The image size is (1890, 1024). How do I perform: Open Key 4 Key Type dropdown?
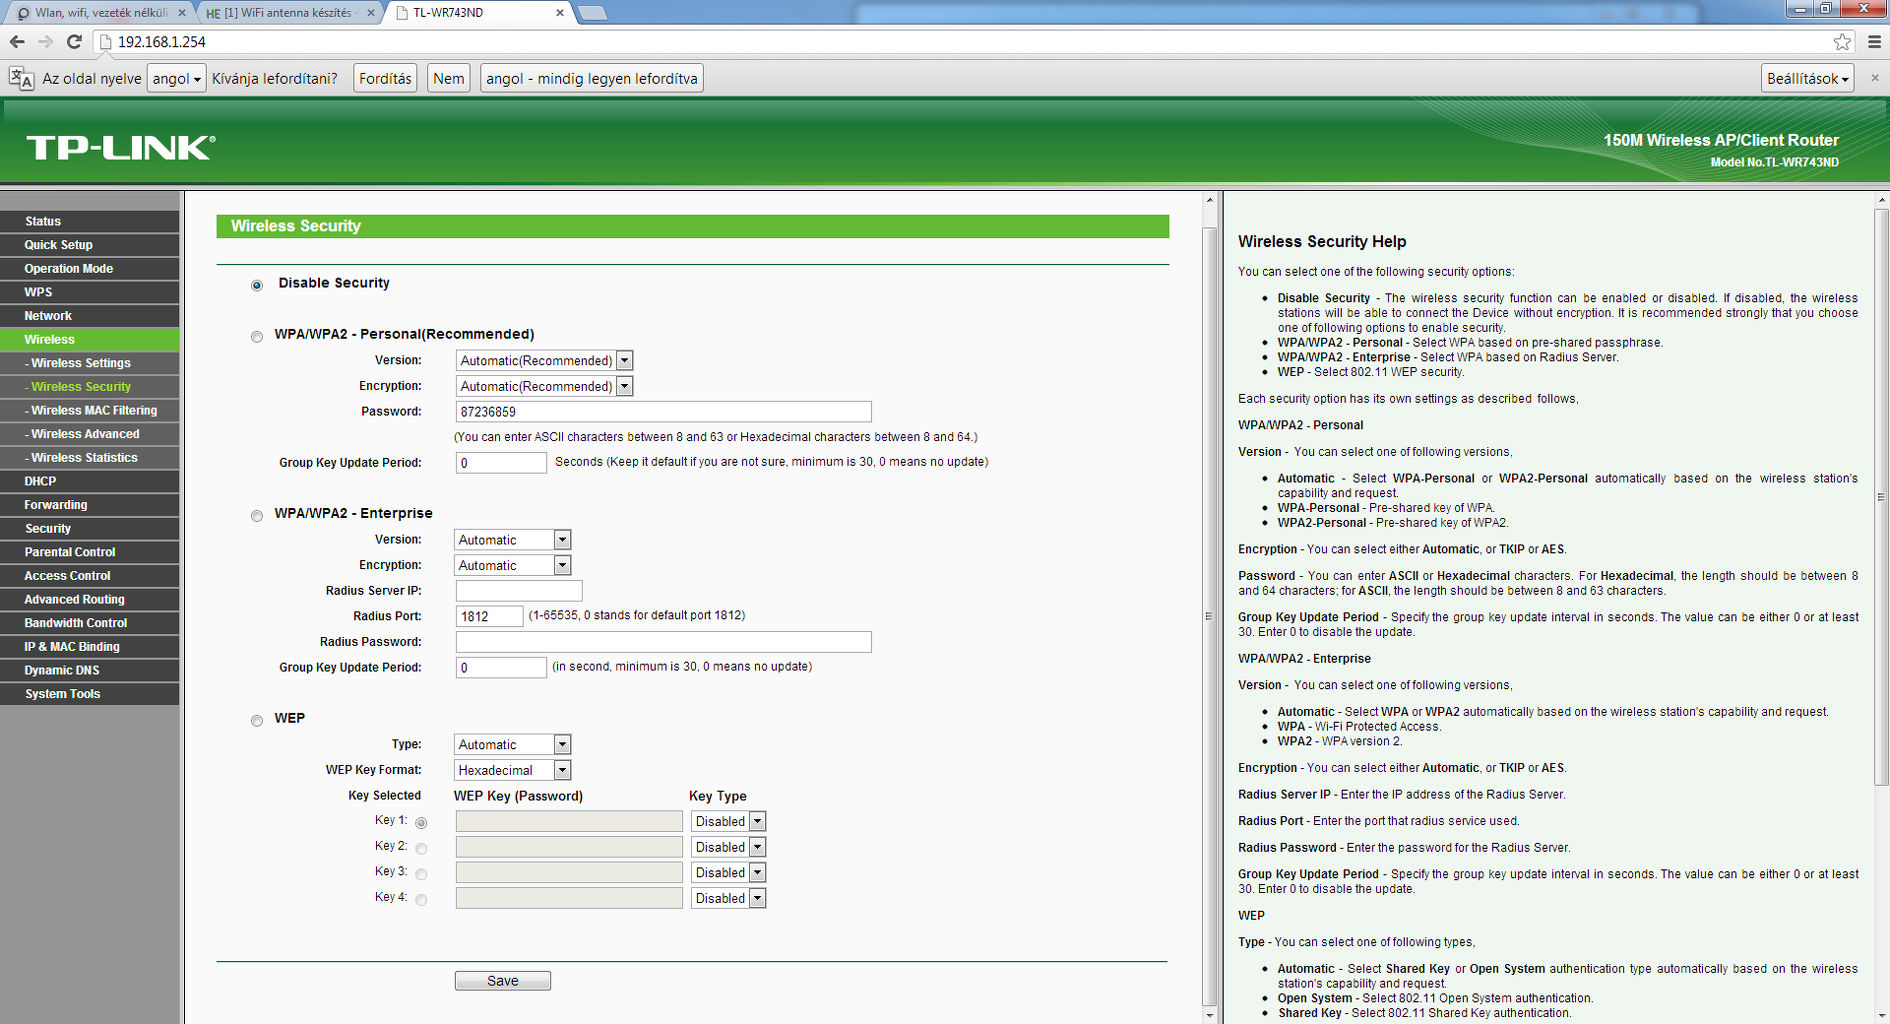click(x=728, y=898)
